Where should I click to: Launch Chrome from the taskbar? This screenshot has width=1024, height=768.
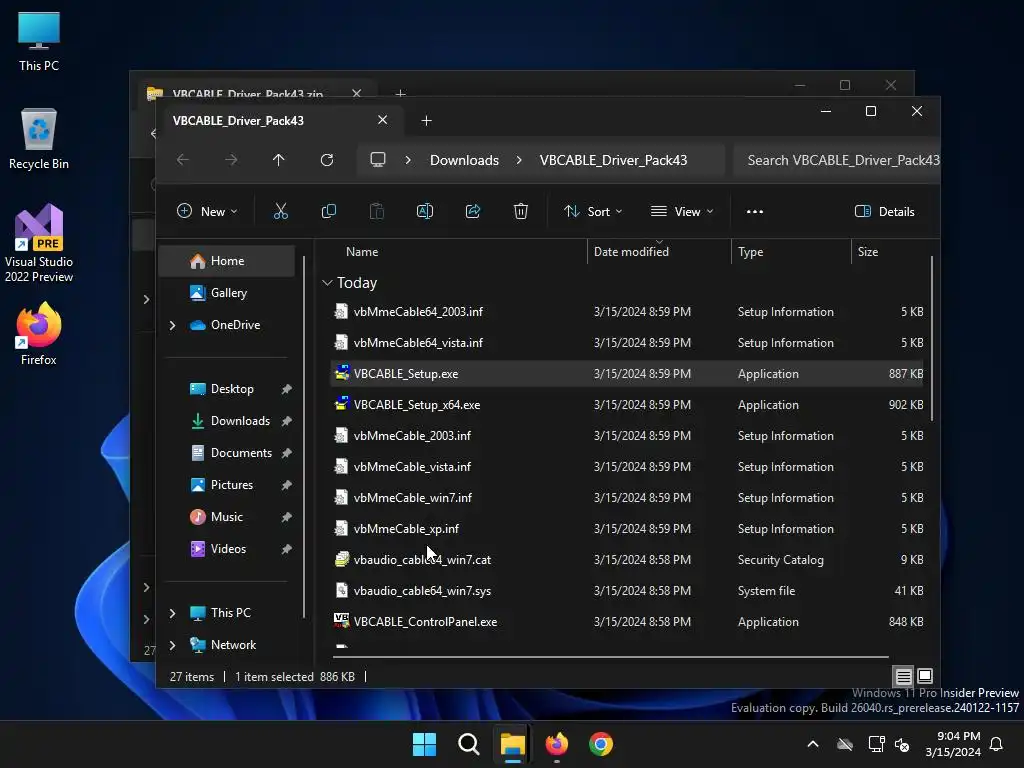[x=601, y=744]
